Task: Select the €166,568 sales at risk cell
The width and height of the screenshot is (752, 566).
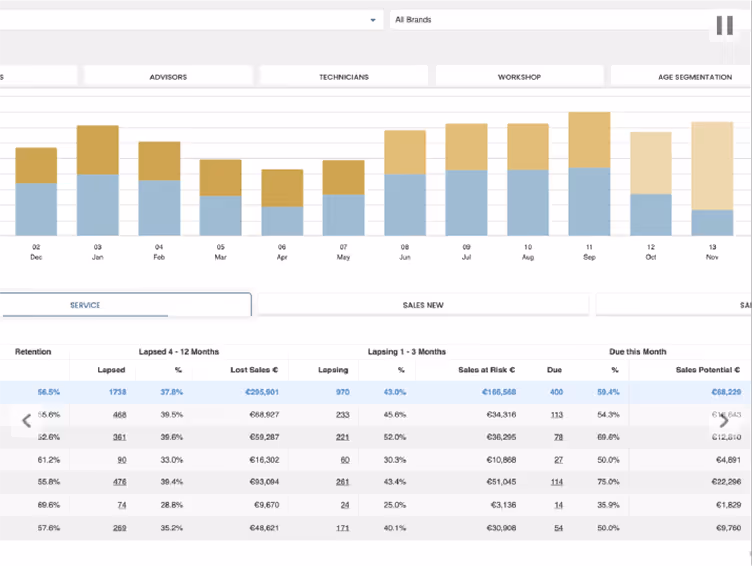Action: pos(499,392)
